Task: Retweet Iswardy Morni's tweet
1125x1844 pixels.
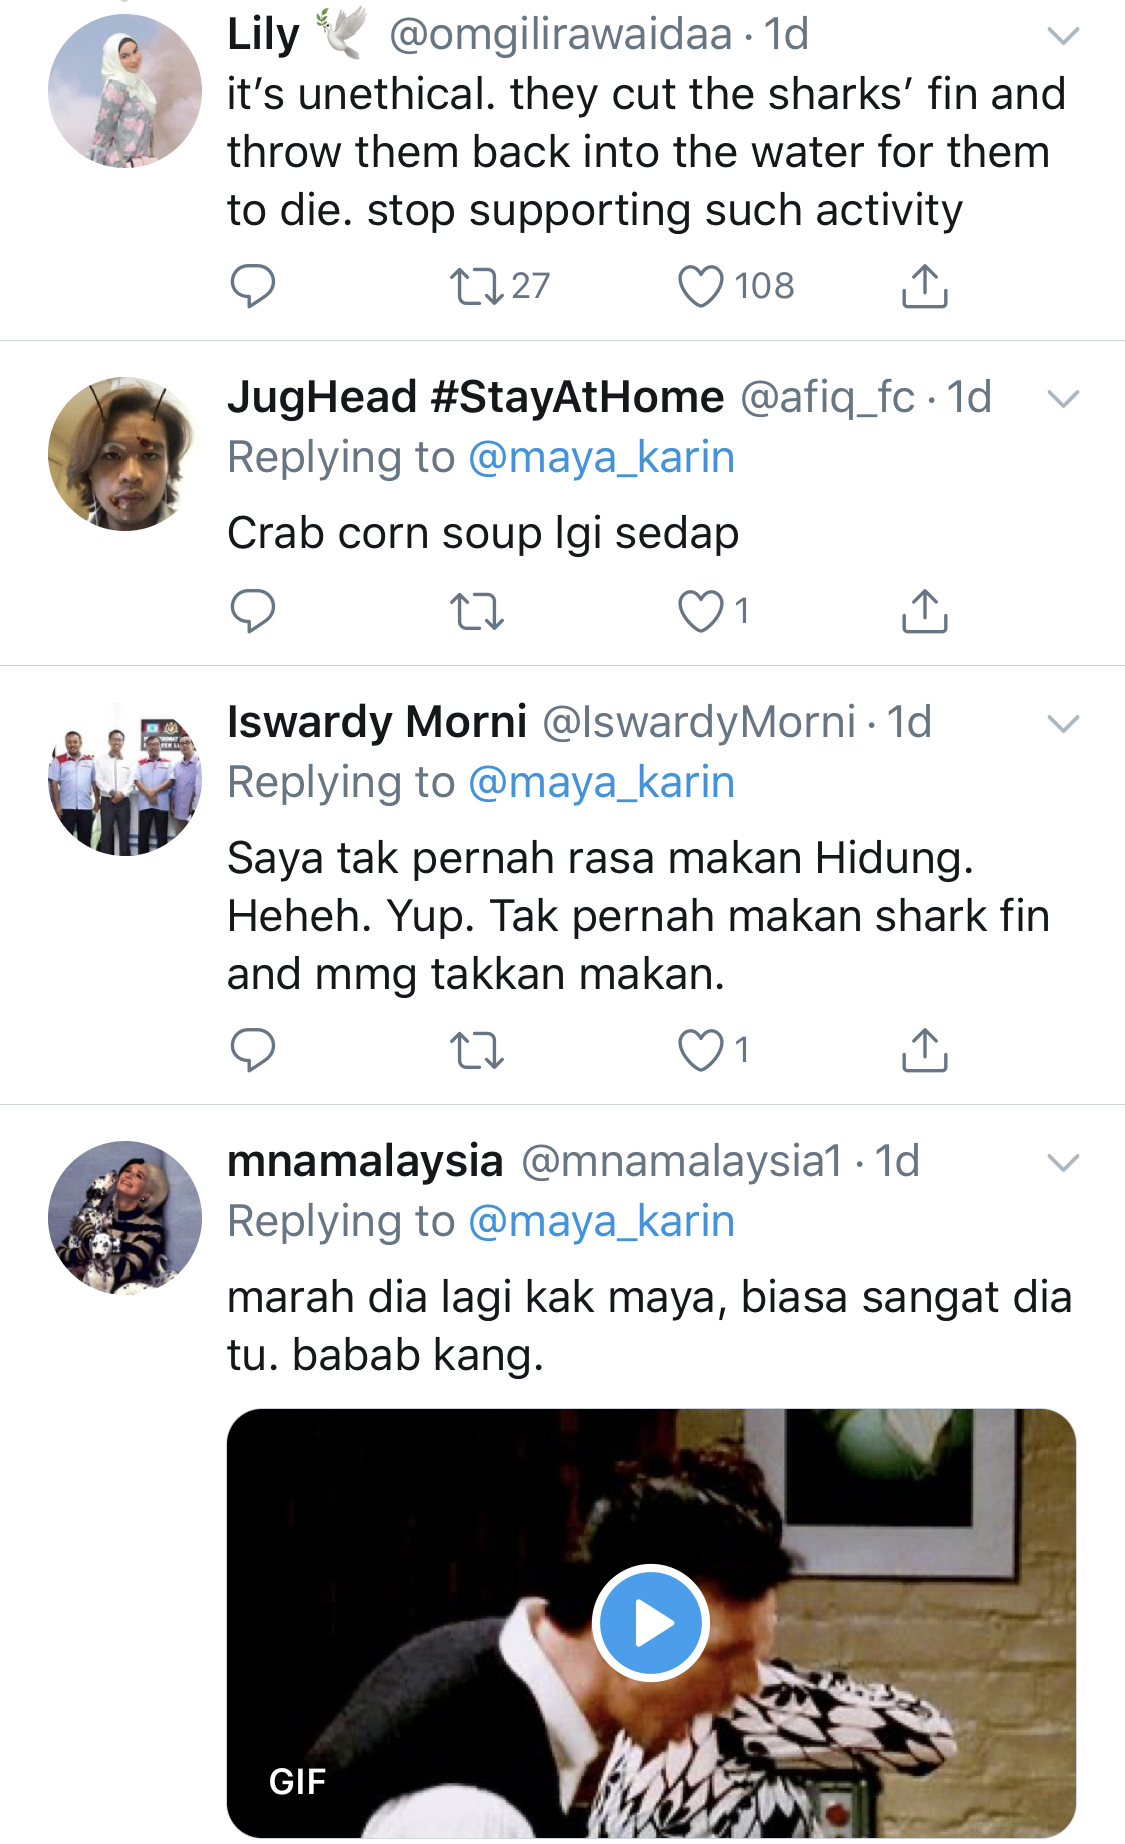Action: [476, 1050]
